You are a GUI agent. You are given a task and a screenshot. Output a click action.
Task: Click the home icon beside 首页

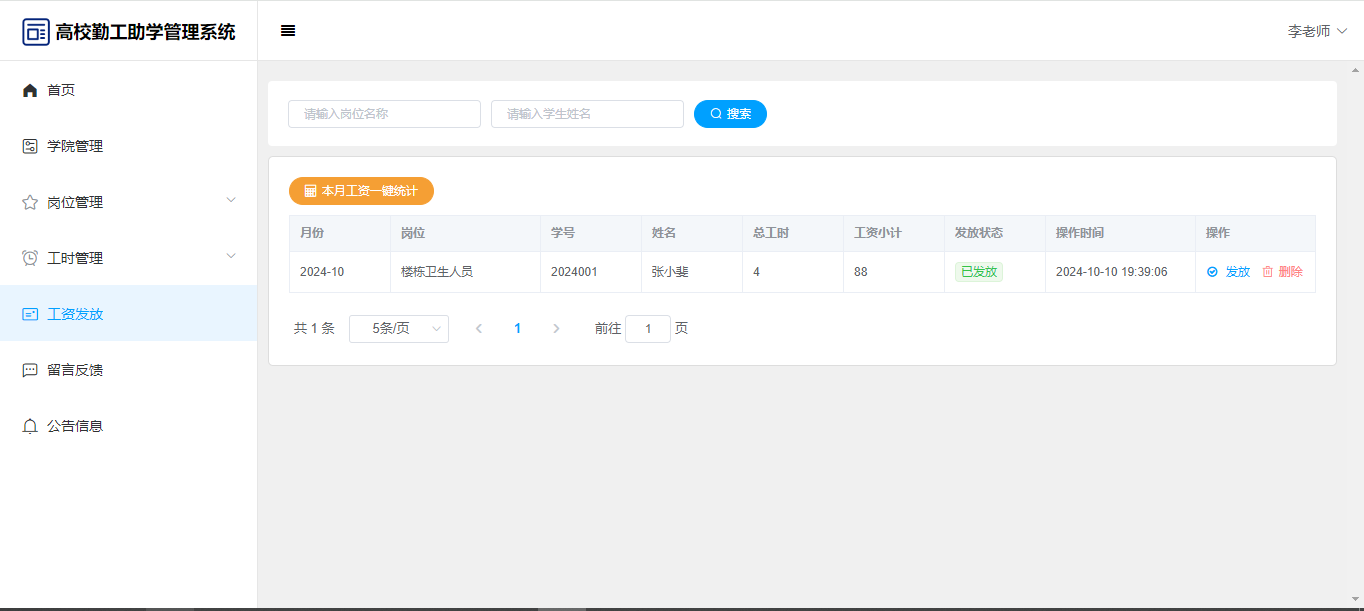tap(30, 90)
